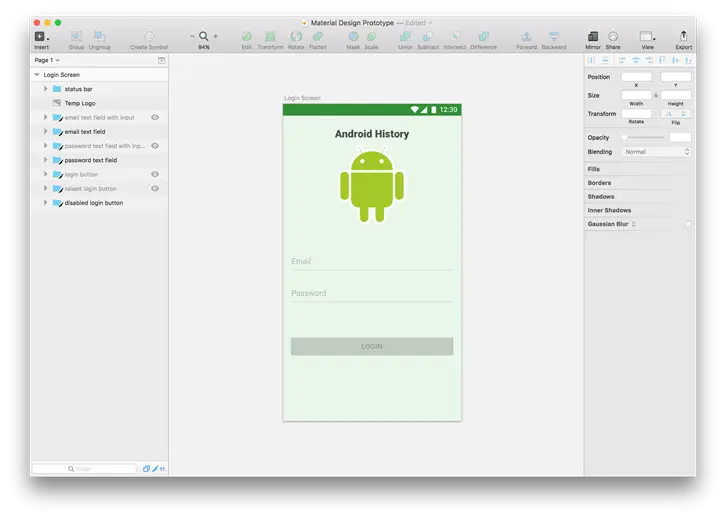The image size is (726, 519).
Task: Show the login button layer
Action: point(155,175)
